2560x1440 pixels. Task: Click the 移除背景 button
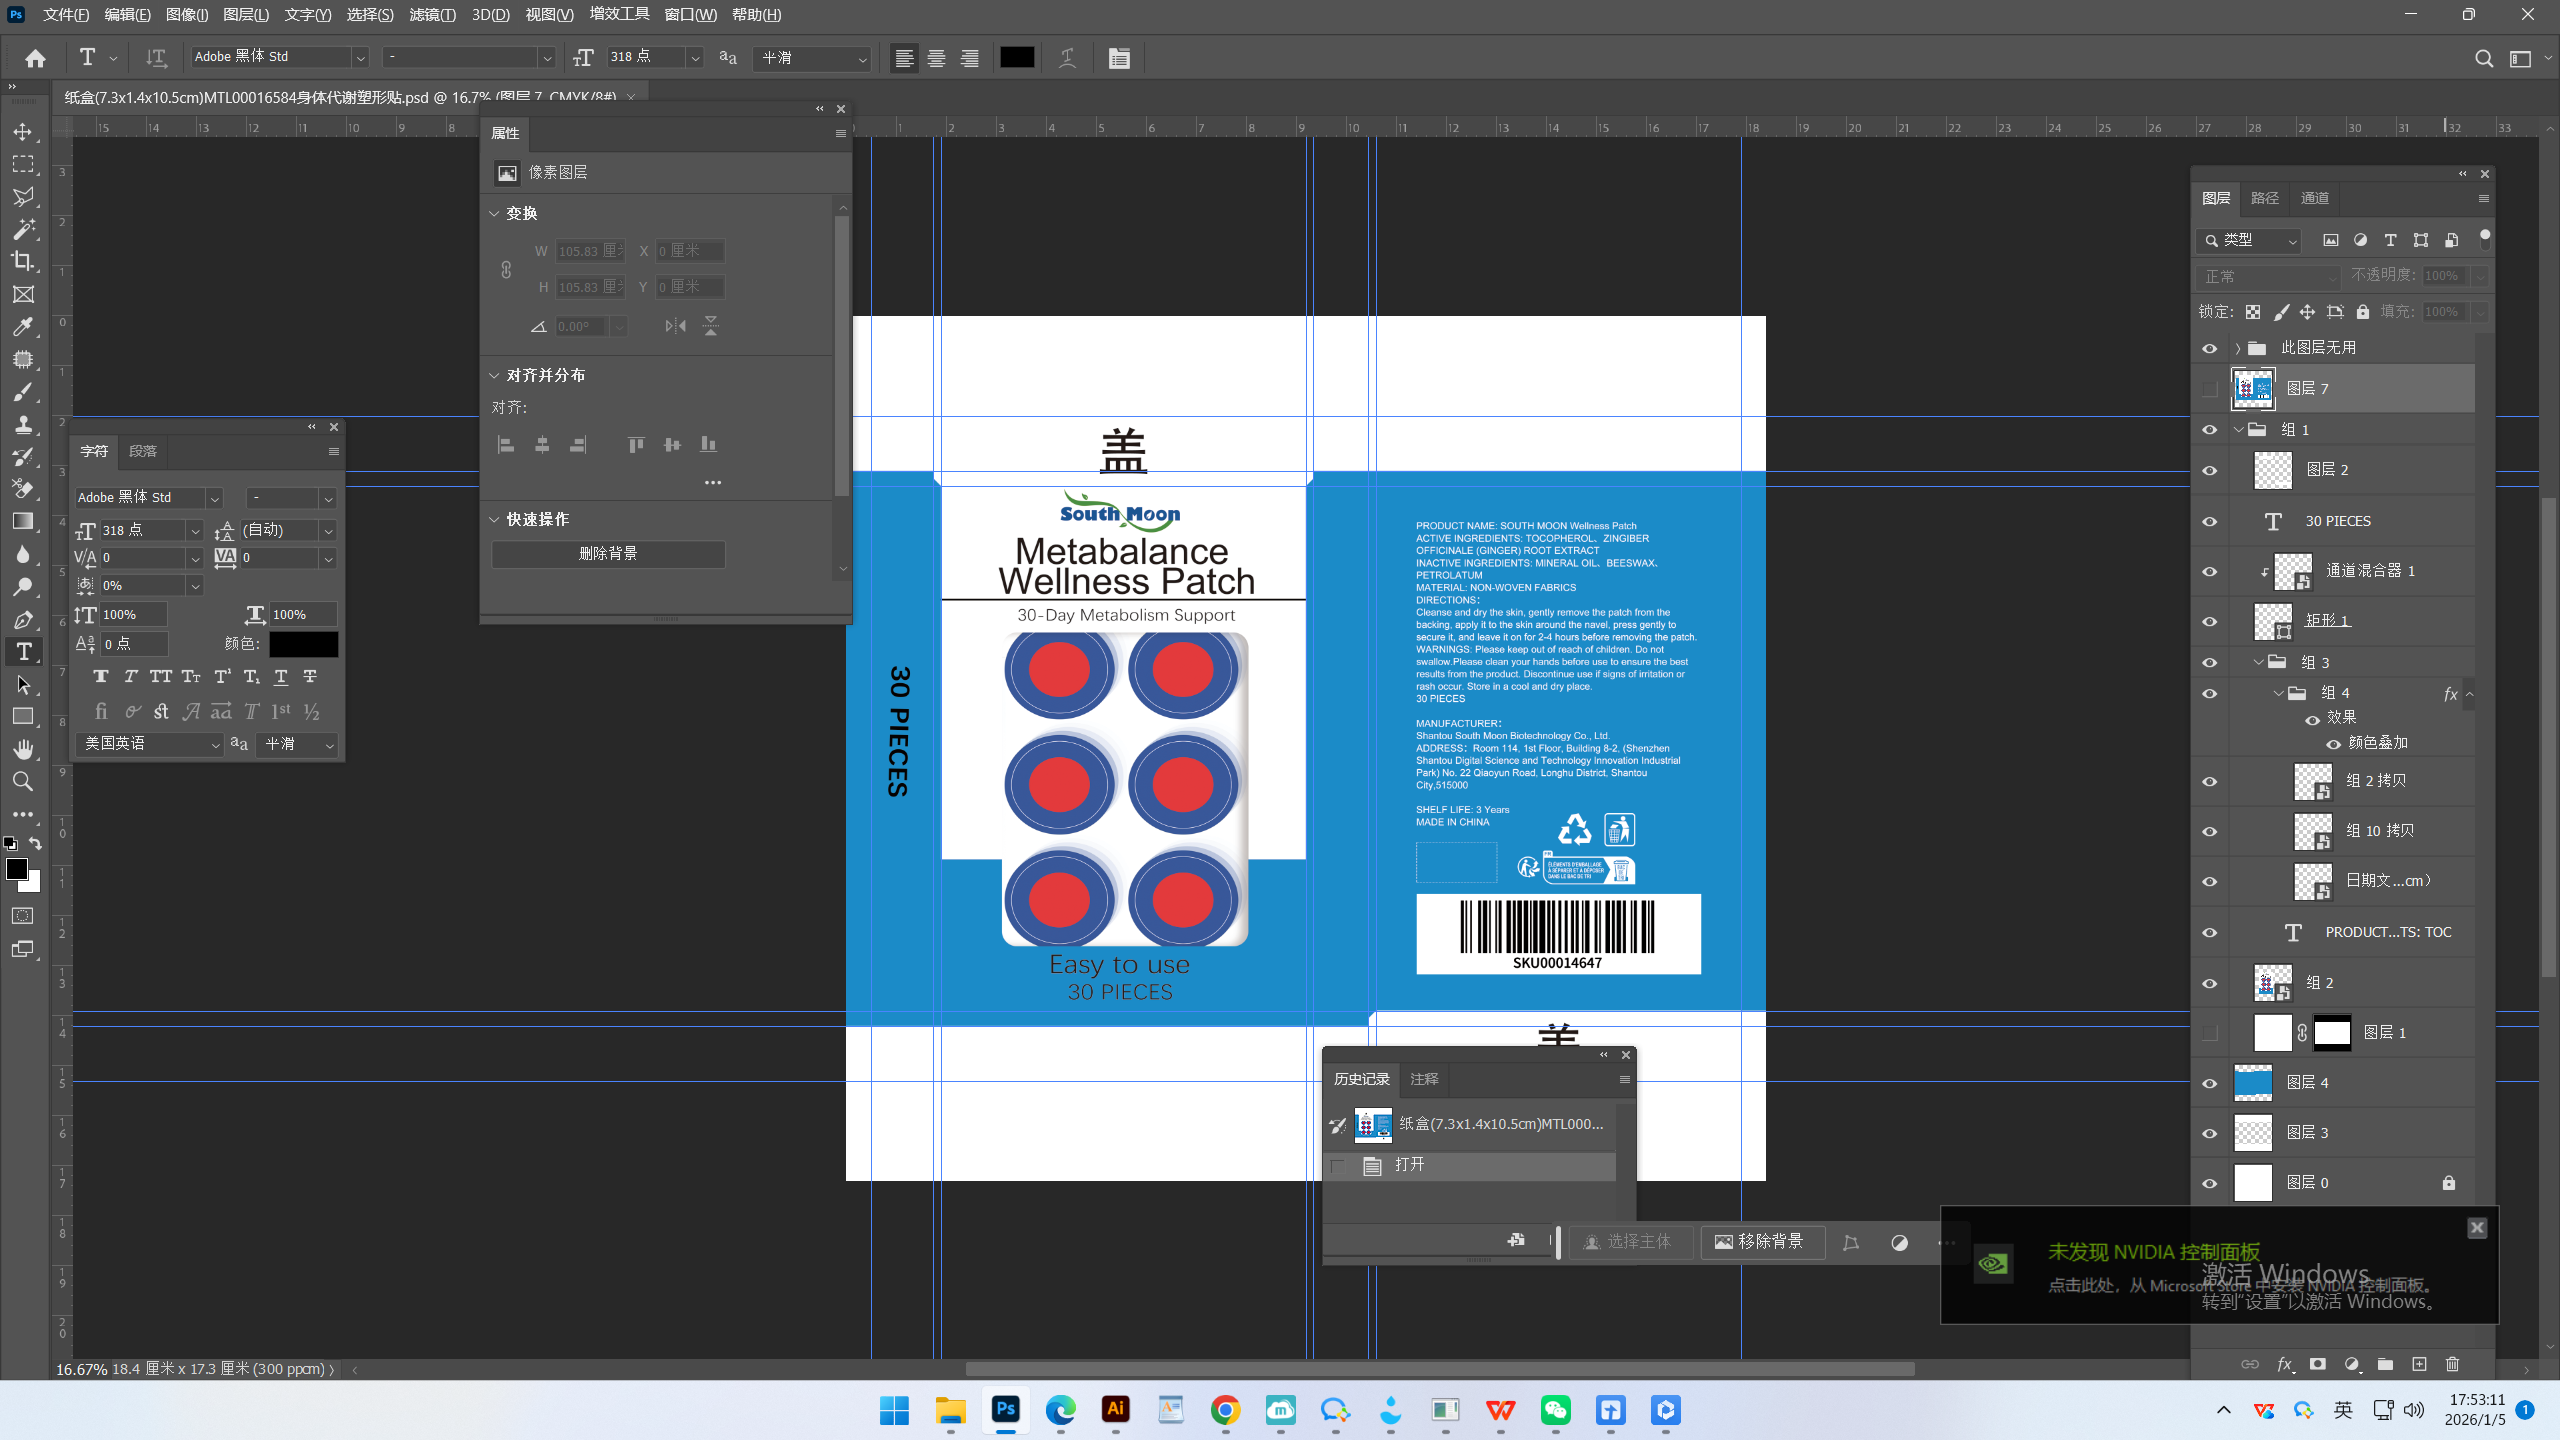click(1762, 1242)
